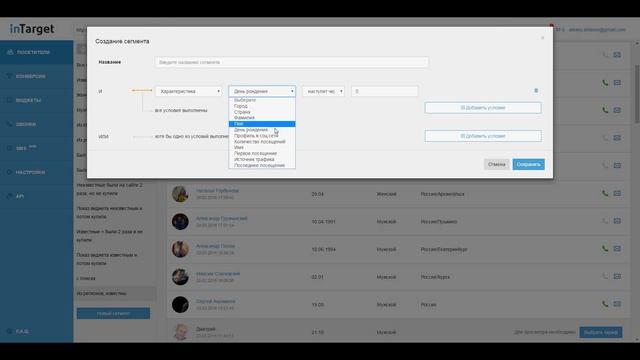Image resolution: width=640 pixels, height=360 pixels.
Task: Choose Последнее посещение option
Action: (x=262, y=165)
